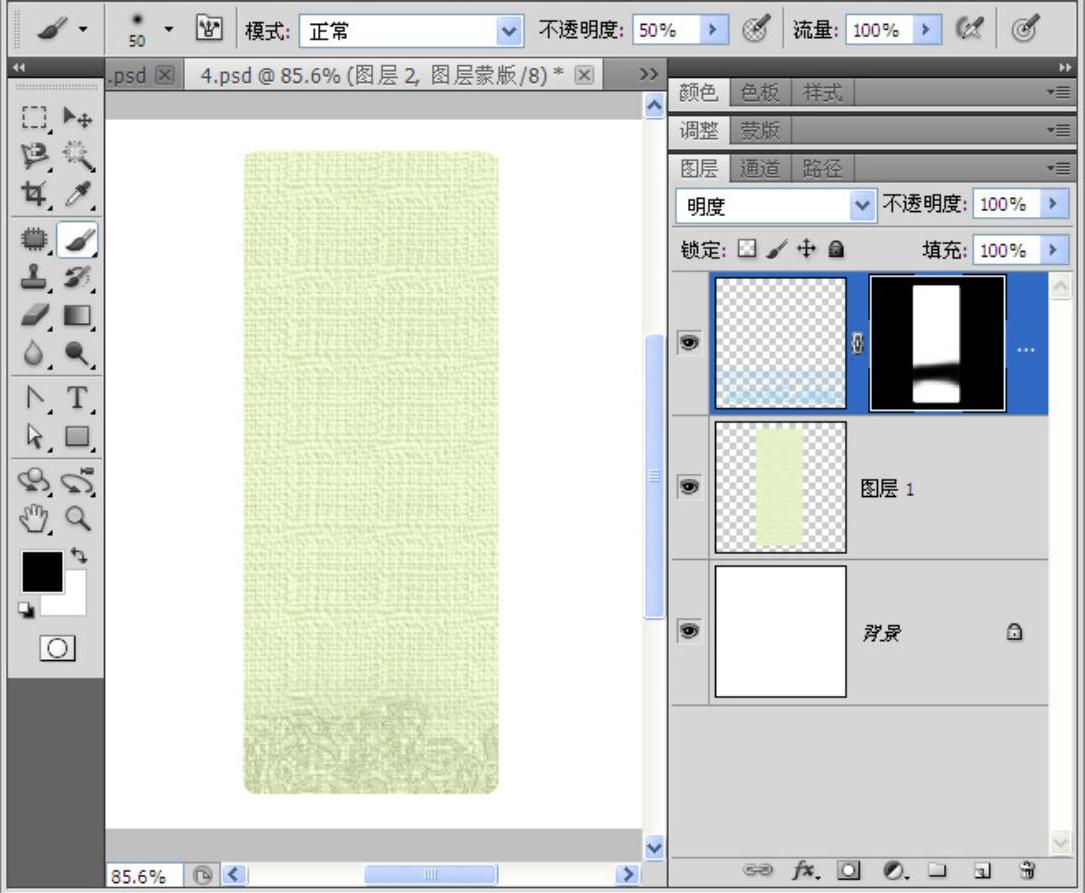Select the Crop tool
Viewport: 1085px width, 893px height.
coord(34,194)
